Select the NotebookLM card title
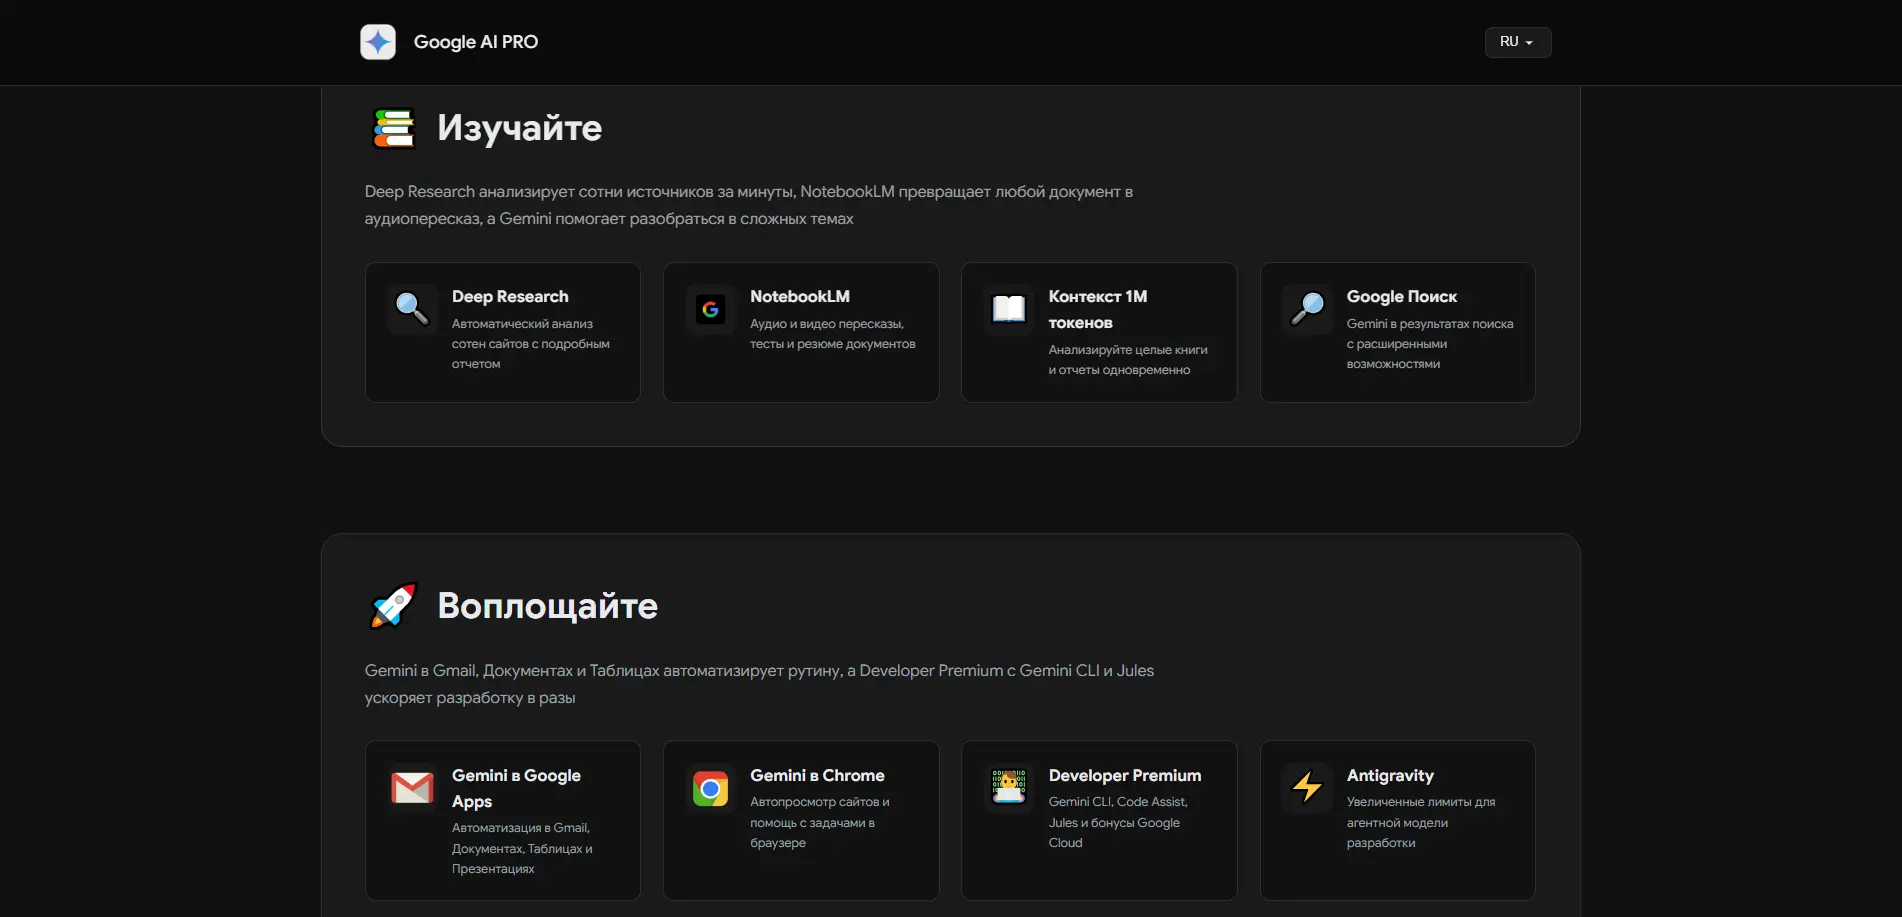Image resolution: width=1902 pixels, height=917 pixels. [x=800, y=297]
